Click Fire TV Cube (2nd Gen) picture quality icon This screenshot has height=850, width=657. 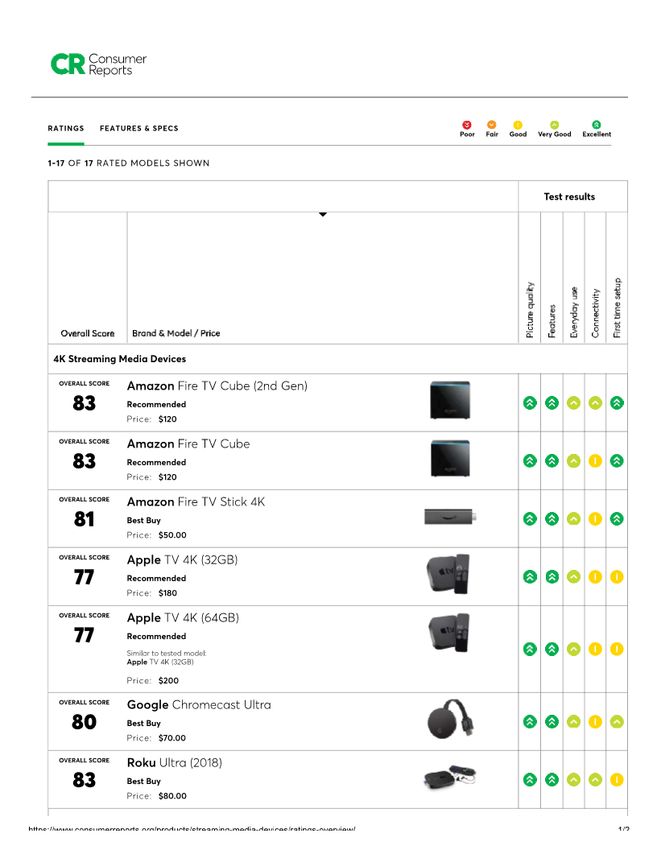coord(530,403)
